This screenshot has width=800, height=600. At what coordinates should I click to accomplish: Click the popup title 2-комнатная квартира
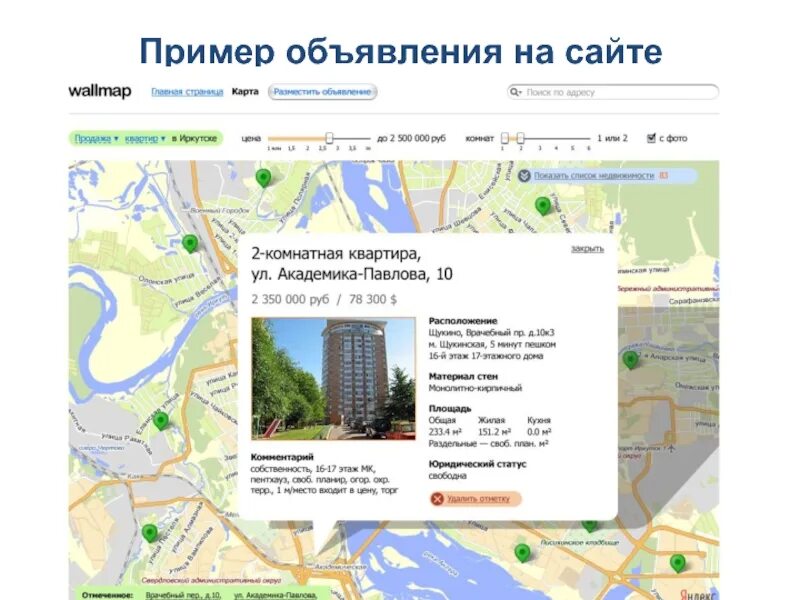(x=336, y=254)
